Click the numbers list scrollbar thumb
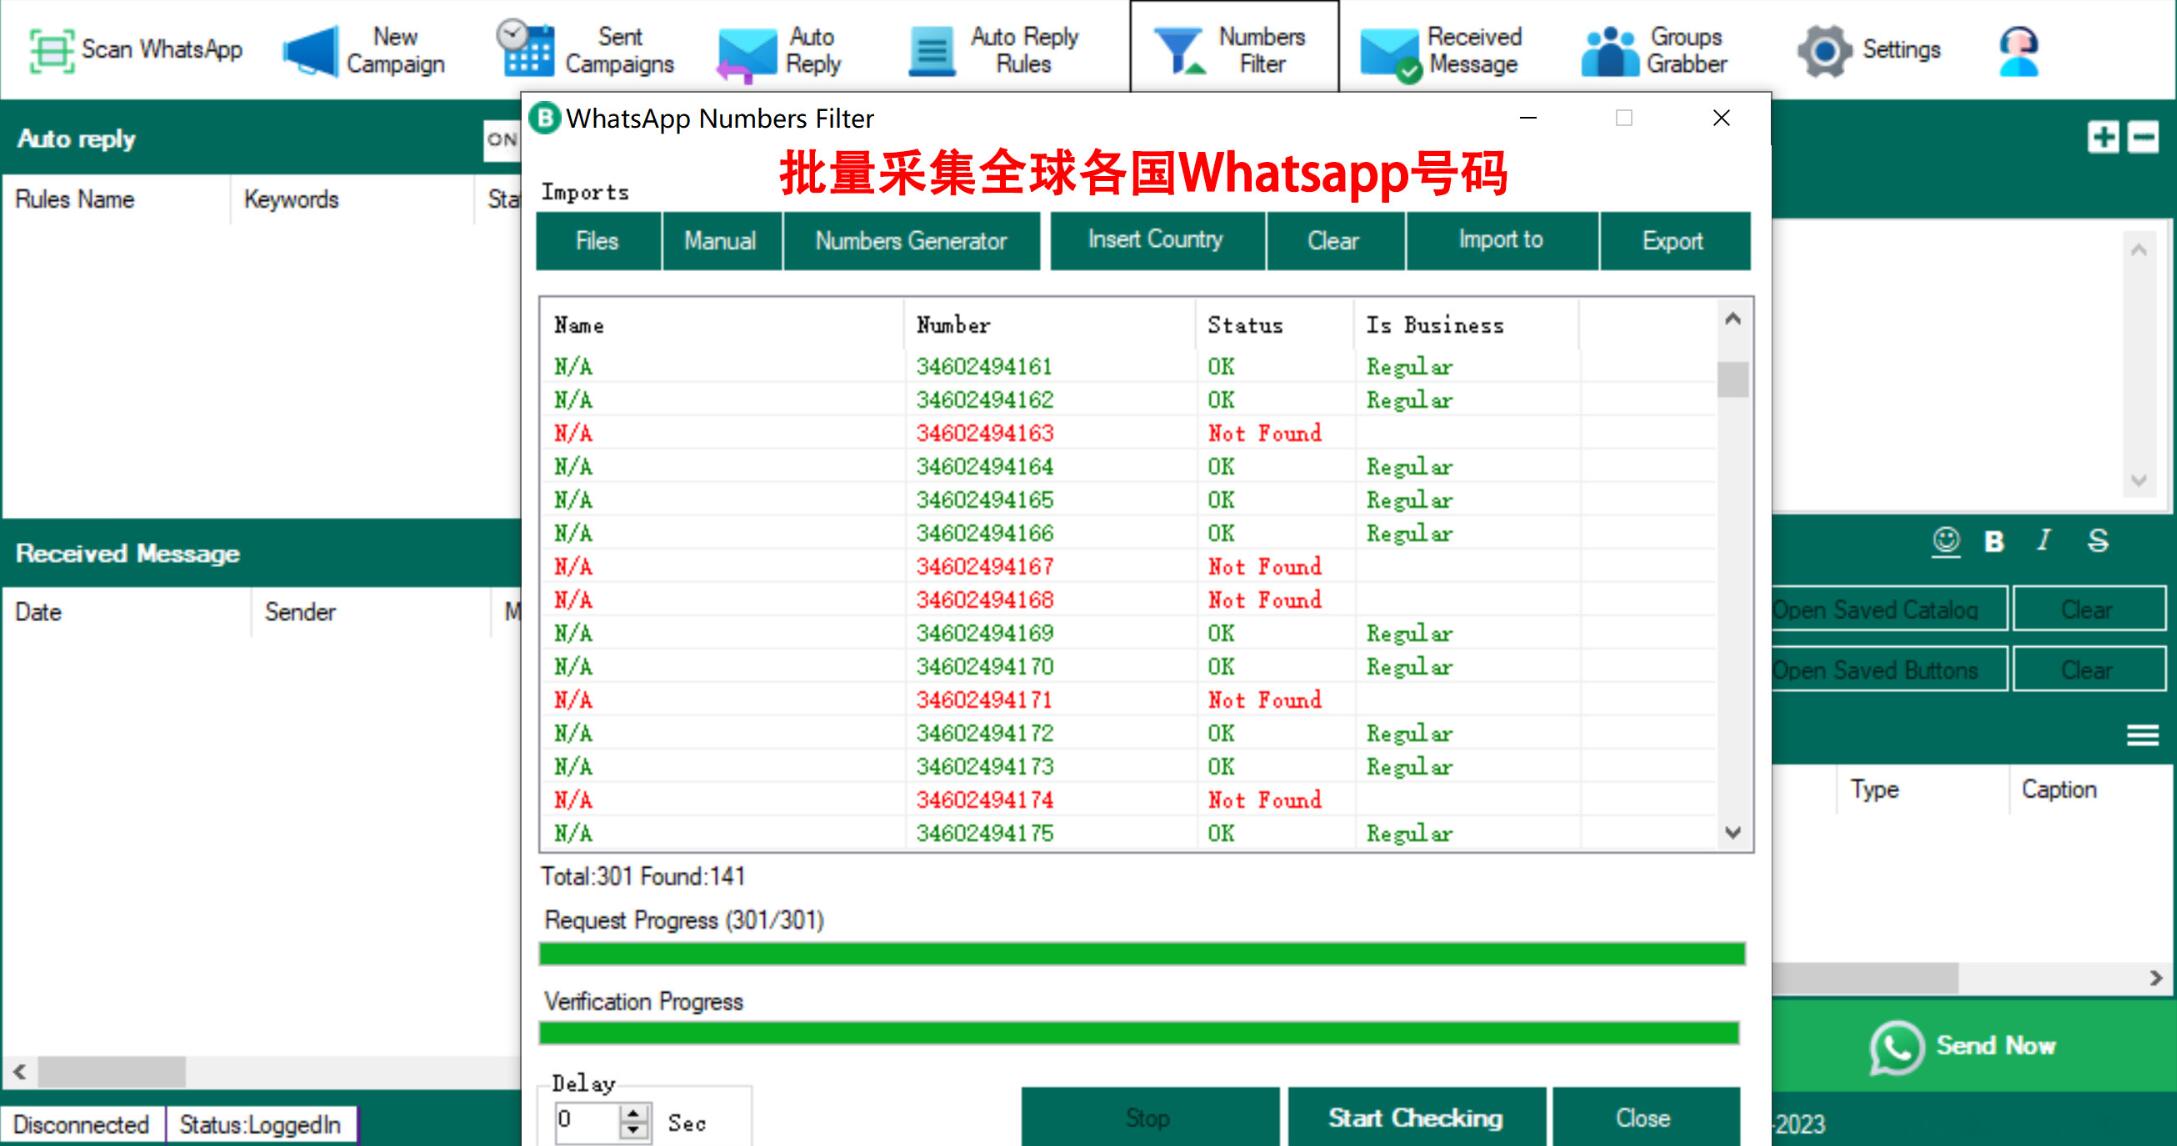 click(1734, 380)
